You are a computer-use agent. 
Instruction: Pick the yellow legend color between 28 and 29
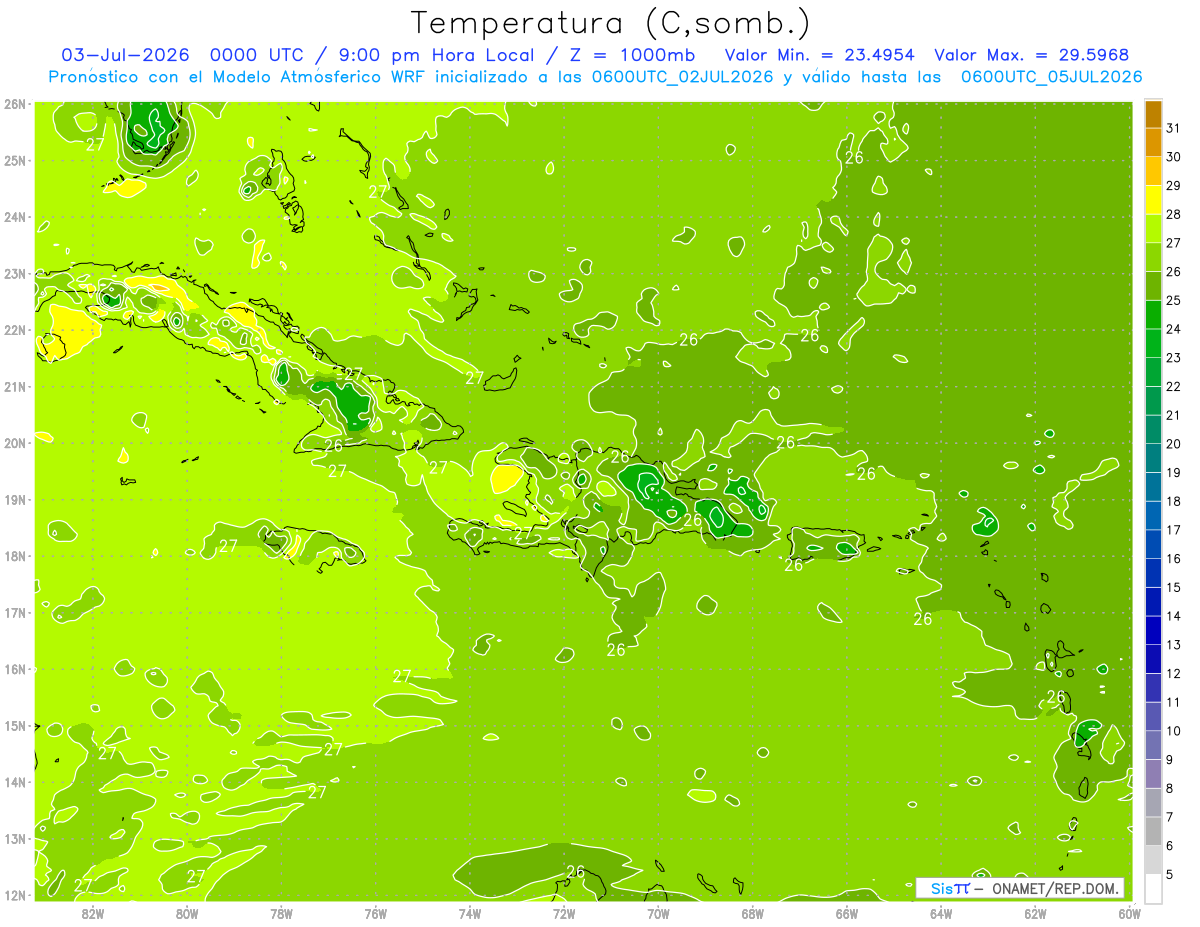pos(1153,200)
